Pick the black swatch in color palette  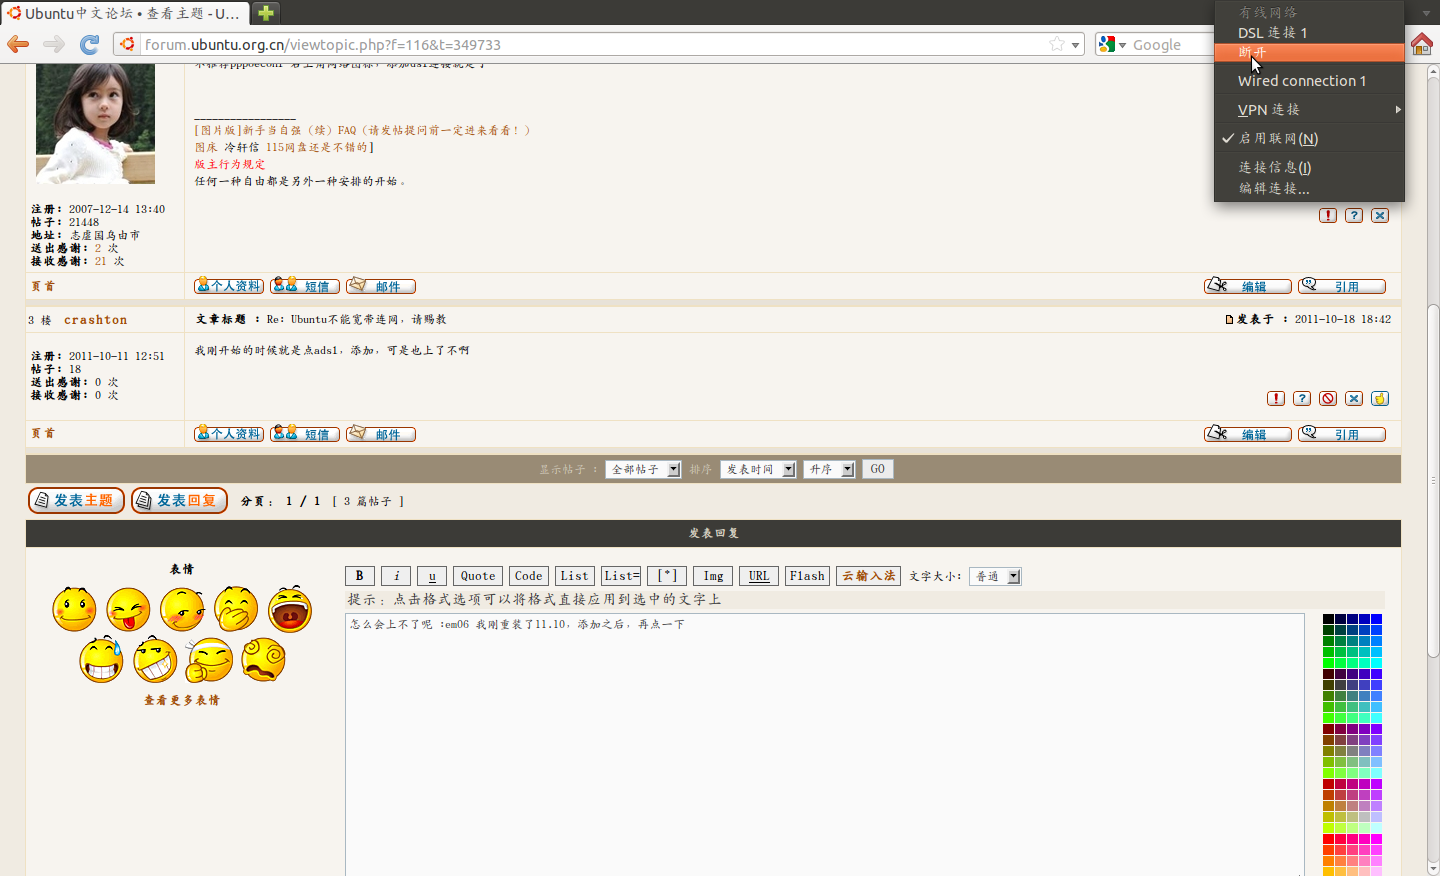tap(1329, 620)
